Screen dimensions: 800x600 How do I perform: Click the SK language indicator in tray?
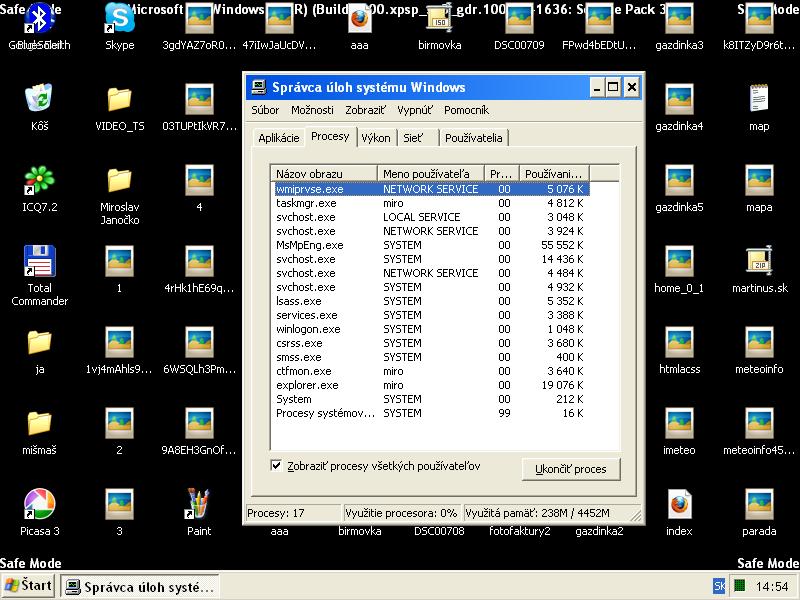coord(719,586)
